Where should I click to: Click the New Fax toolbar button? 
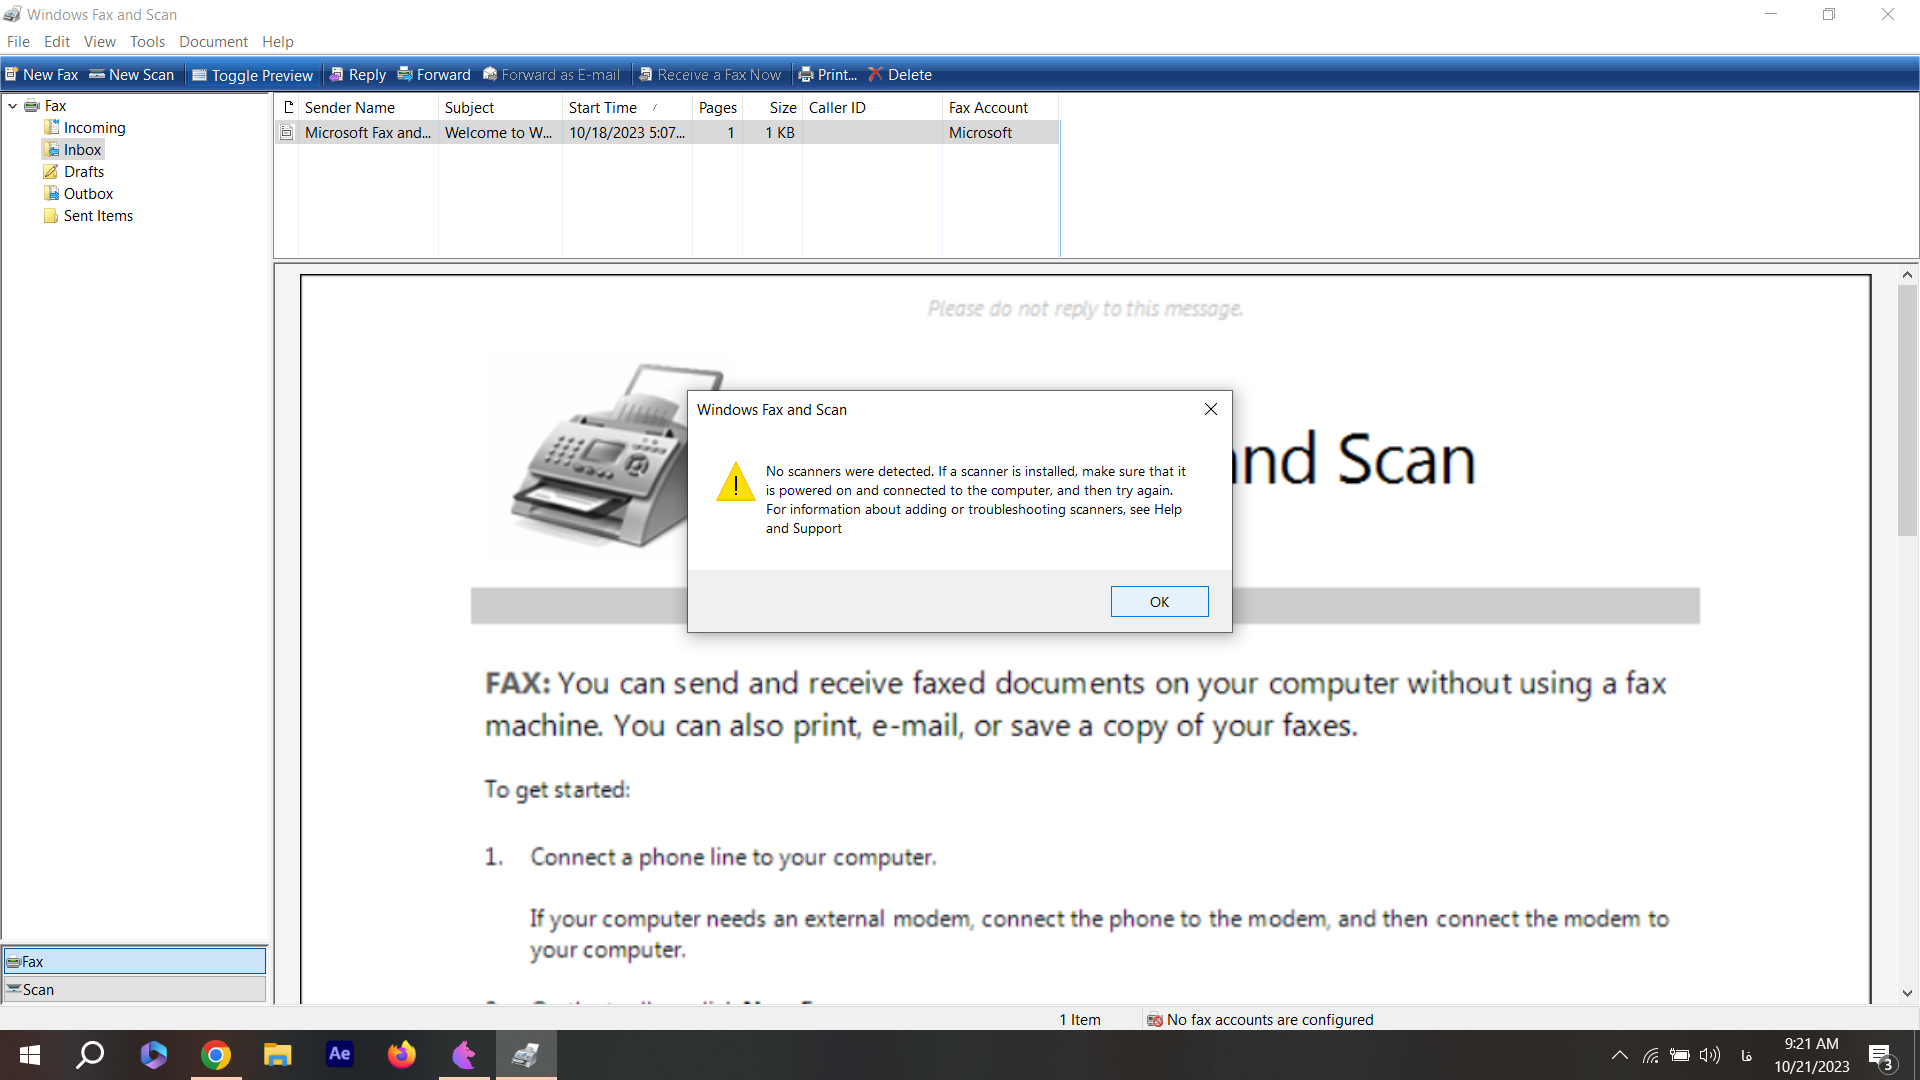[42, 75]
